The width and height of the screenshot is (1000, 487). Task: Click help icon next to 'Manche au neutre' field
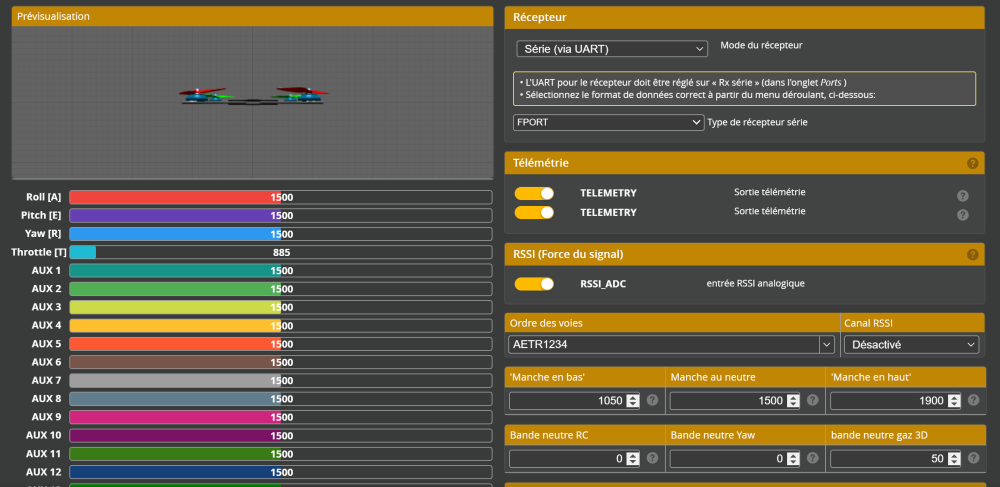(x=813, y=400)
